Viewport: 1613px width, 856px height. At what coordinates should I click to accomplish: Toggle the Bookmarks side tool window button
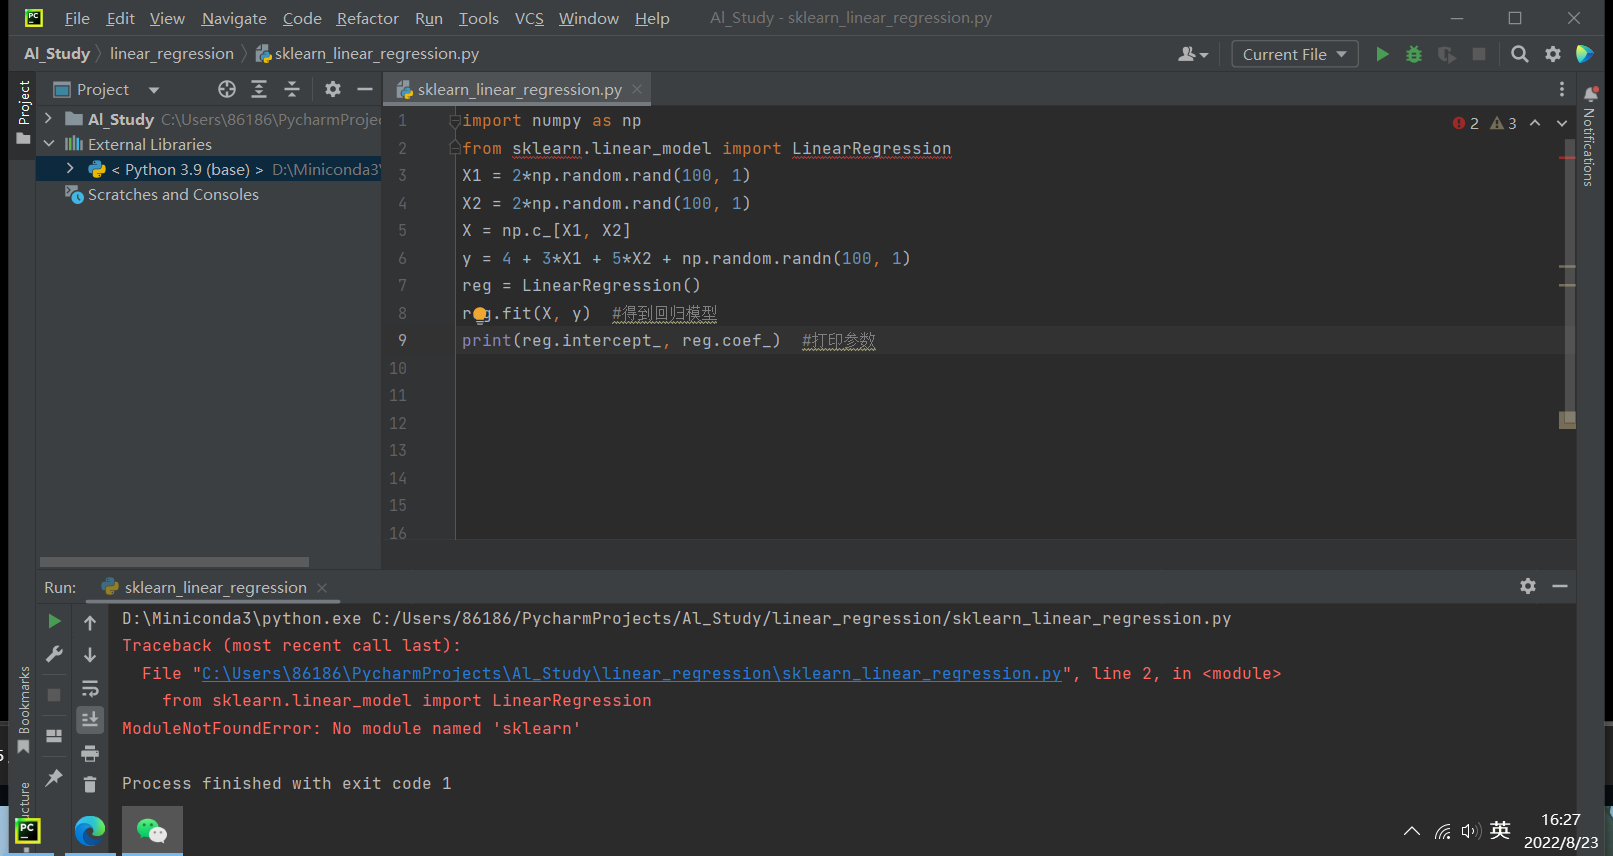(24, 709)
